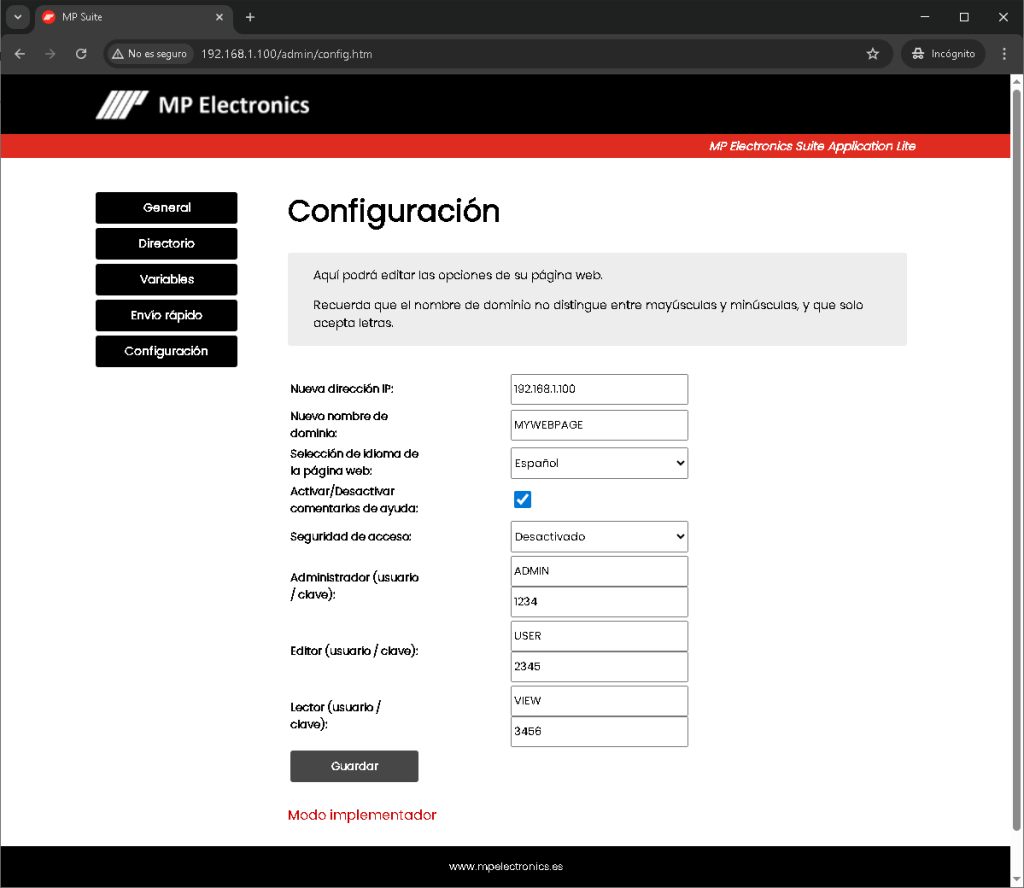Toggle the help comments checkbox
Image resolution: width=1024 pixels, height=888 pixels.
(522, 500)
